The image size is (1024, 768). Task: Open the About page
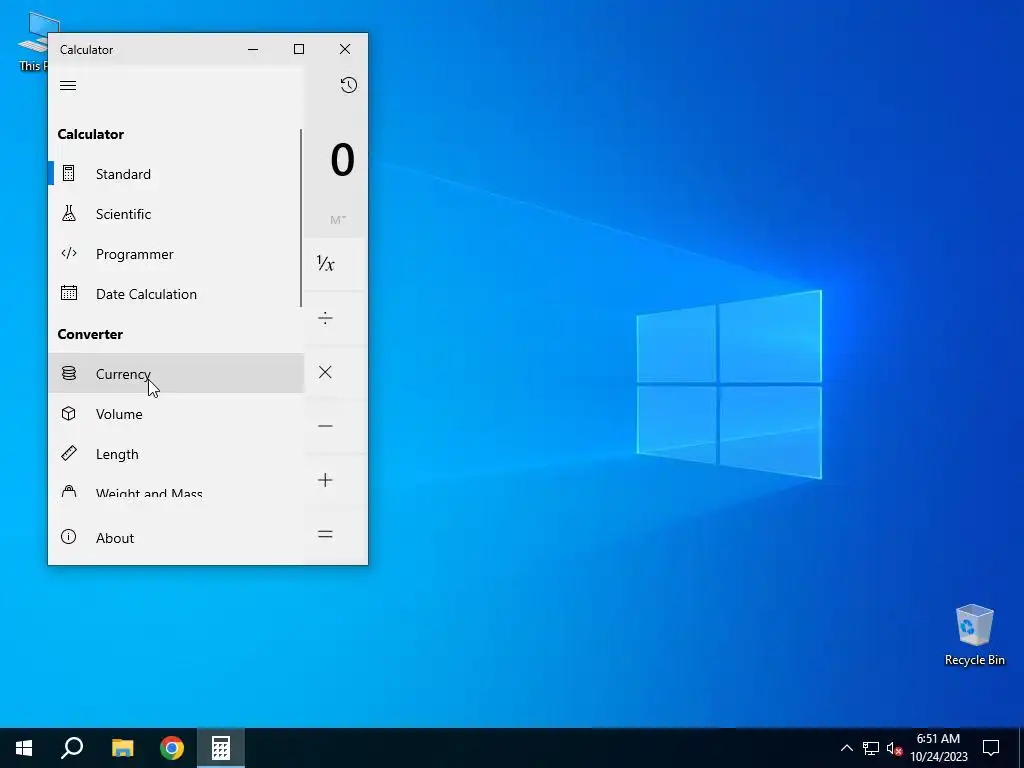tap(176, 537)
